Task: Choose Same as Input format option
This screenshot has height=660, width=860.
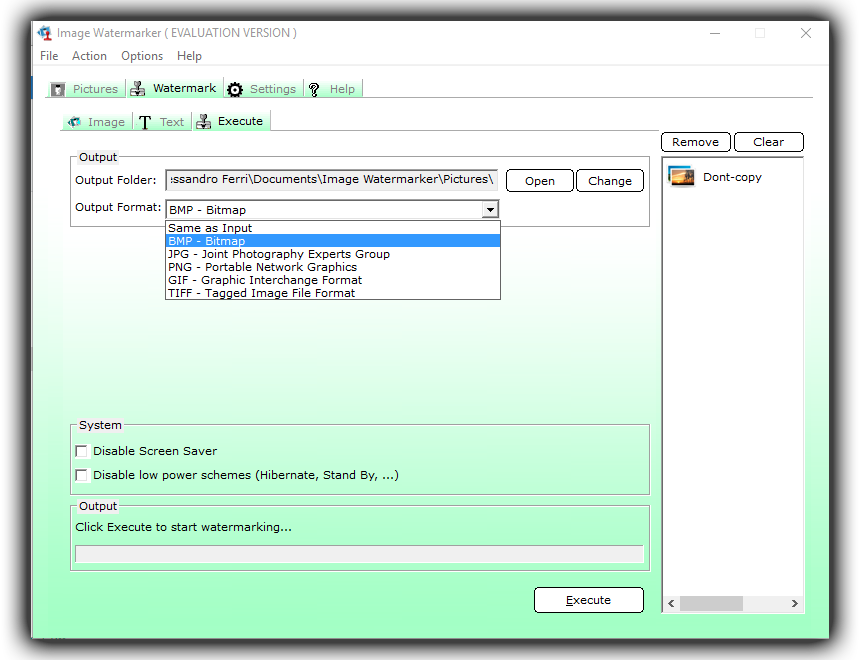Action: pyautogui.click(x=332, y=228)
